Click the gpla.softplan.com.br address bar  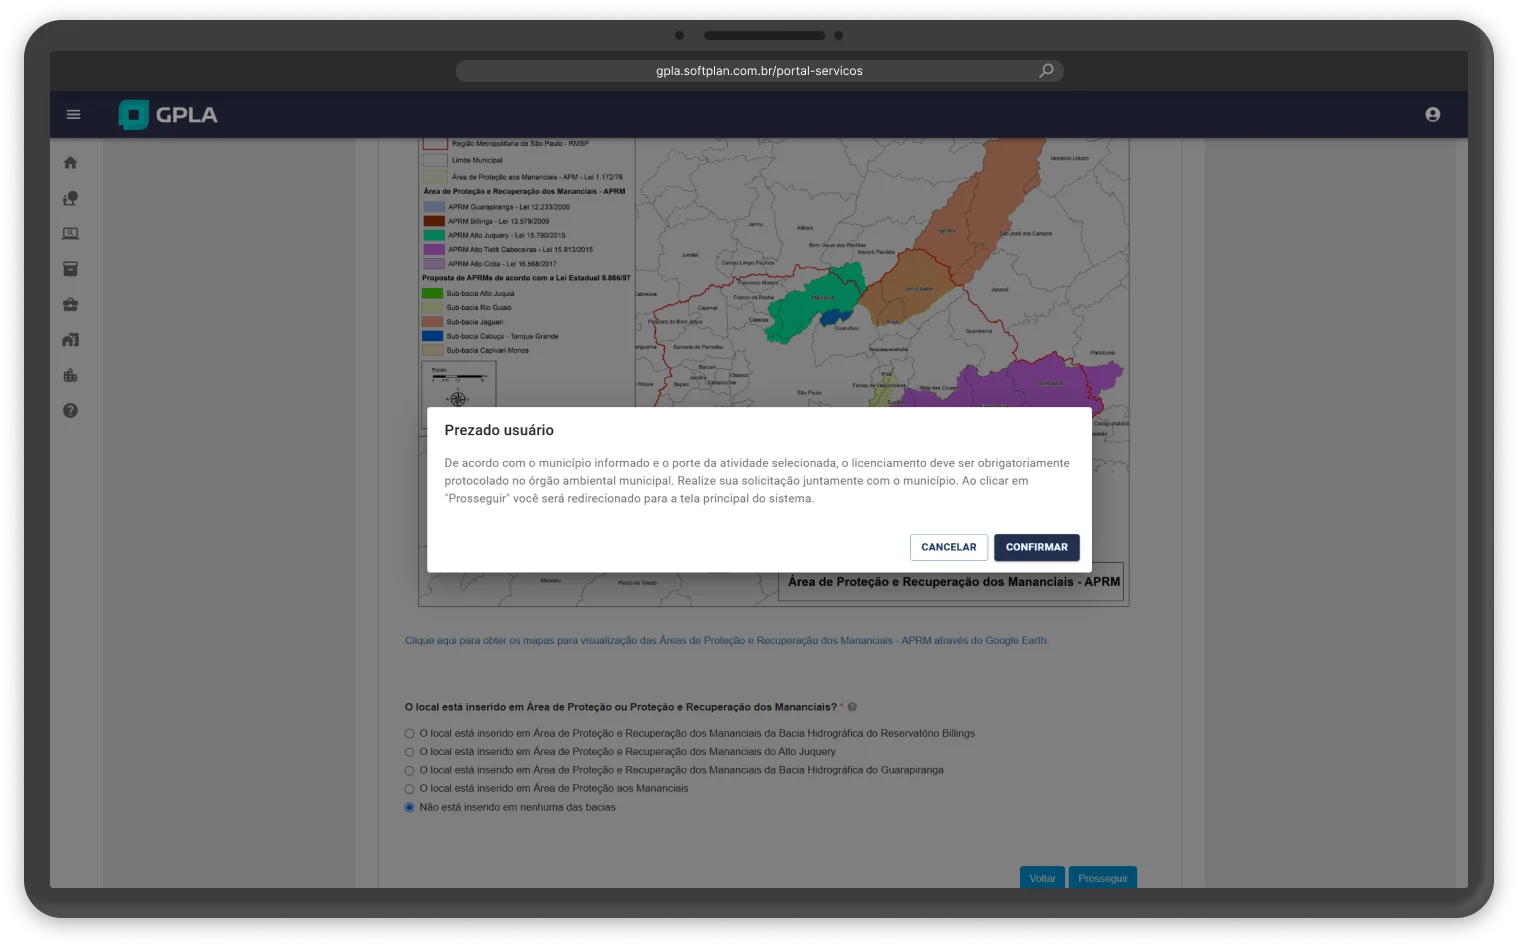758,71
